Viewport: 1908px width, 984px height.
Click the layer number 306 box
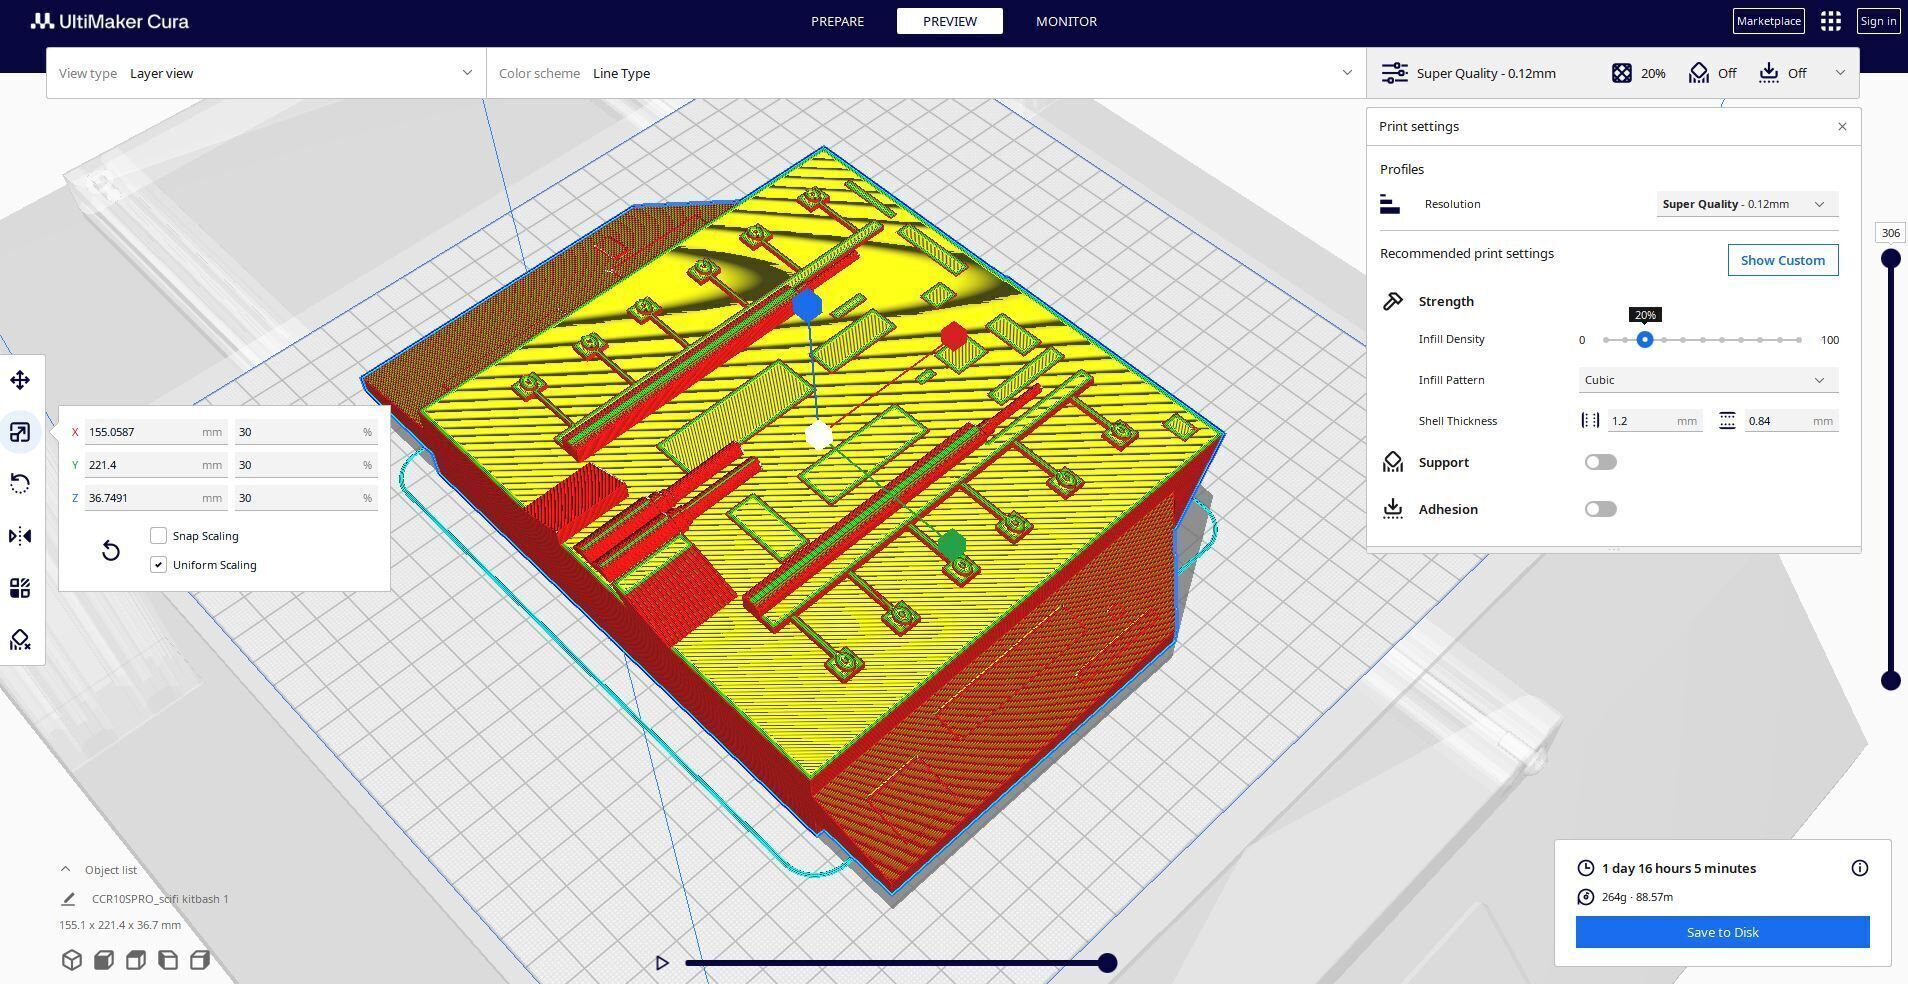(1890, 233)
